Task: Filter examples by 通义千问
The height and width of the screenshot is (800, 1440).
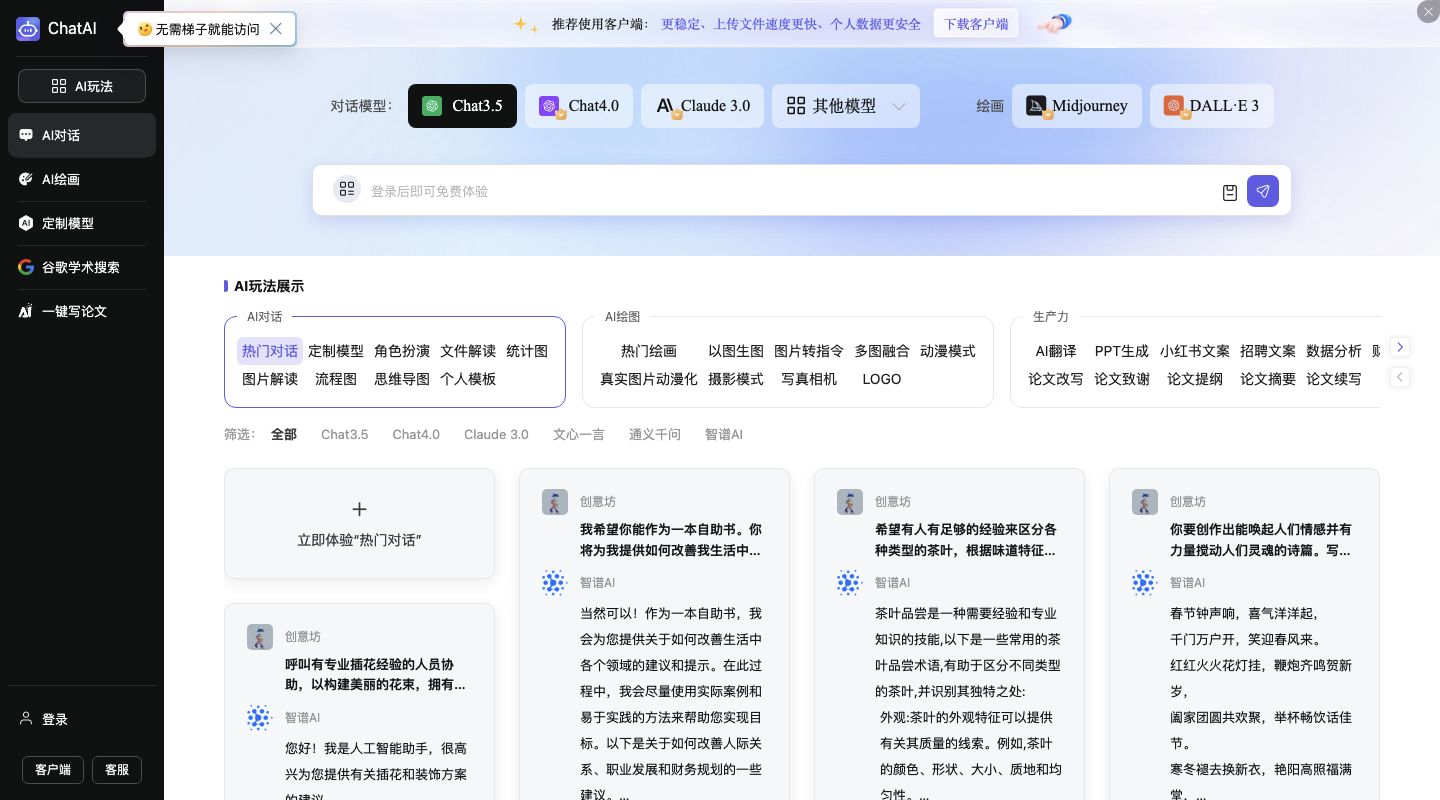Action: 655,434
